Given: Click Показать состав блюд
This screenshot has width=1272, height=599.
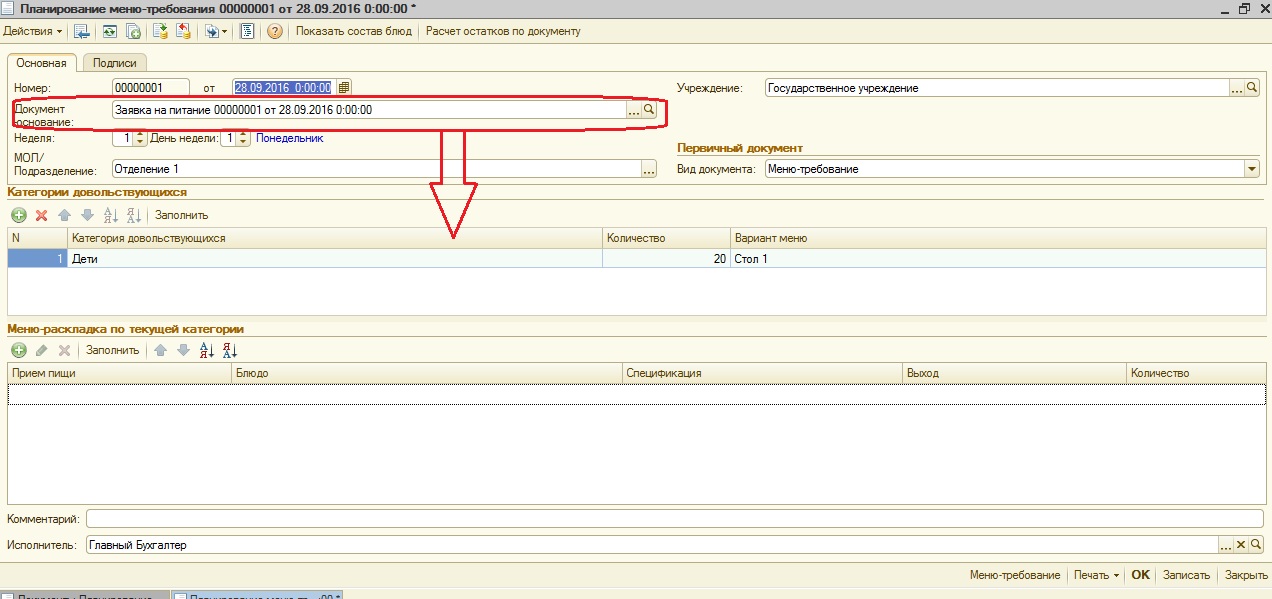Looking at the screenshot, I should (353, 31).
